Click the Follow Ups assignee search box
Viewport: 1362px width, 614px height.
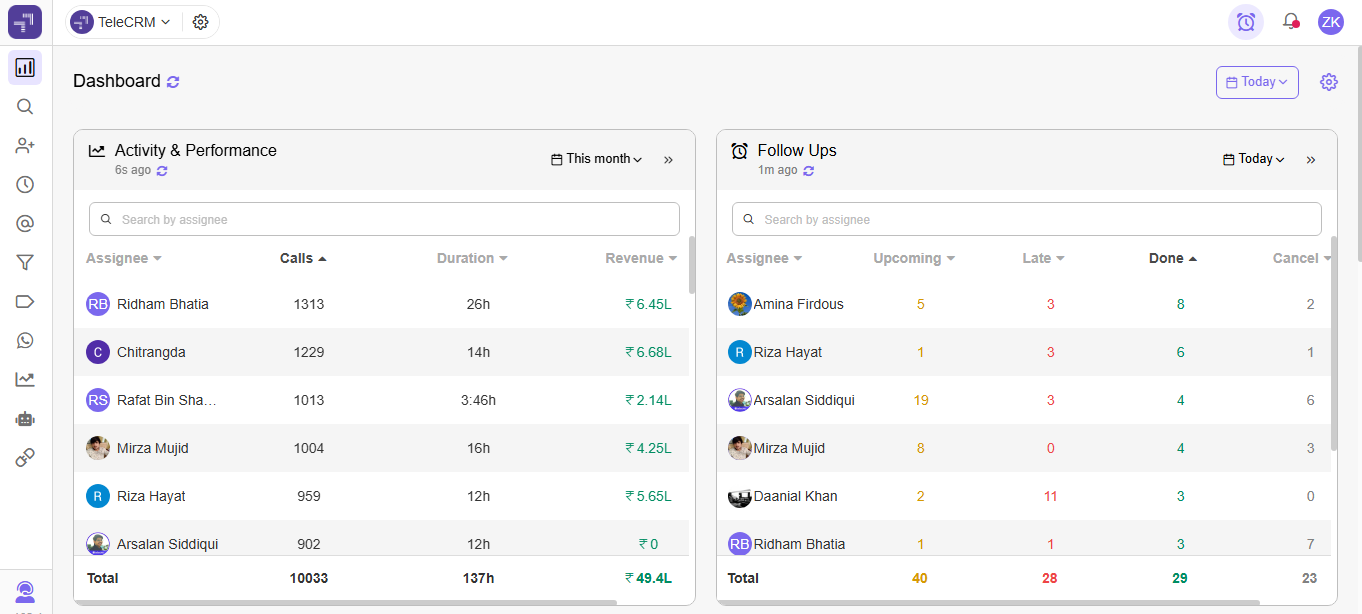tap(1025, 218)
